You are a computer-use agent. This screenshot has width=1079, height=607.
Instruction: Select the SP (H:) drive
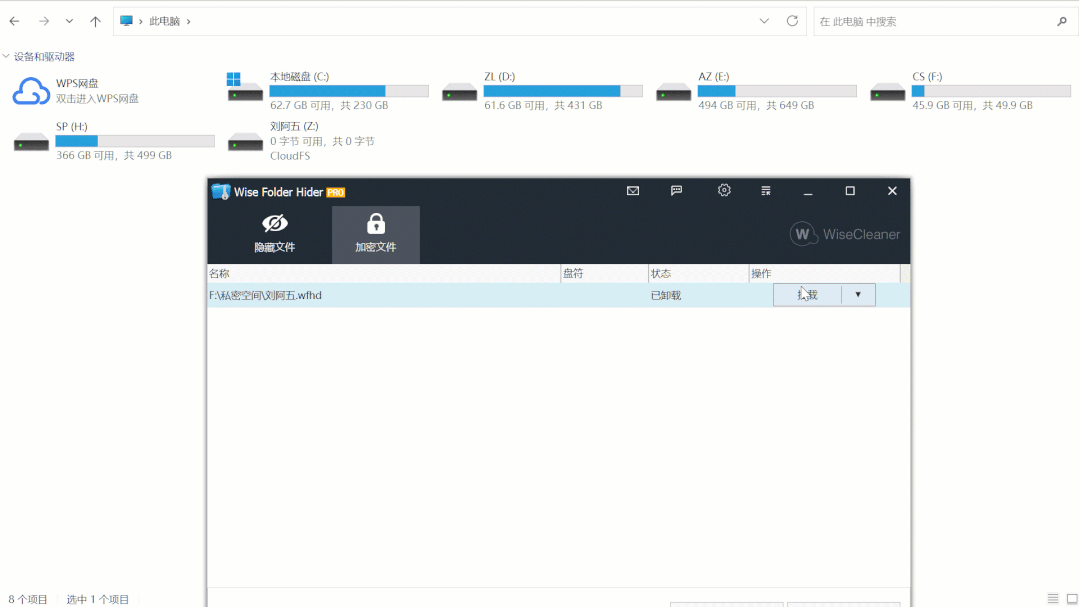pos(114,141)
